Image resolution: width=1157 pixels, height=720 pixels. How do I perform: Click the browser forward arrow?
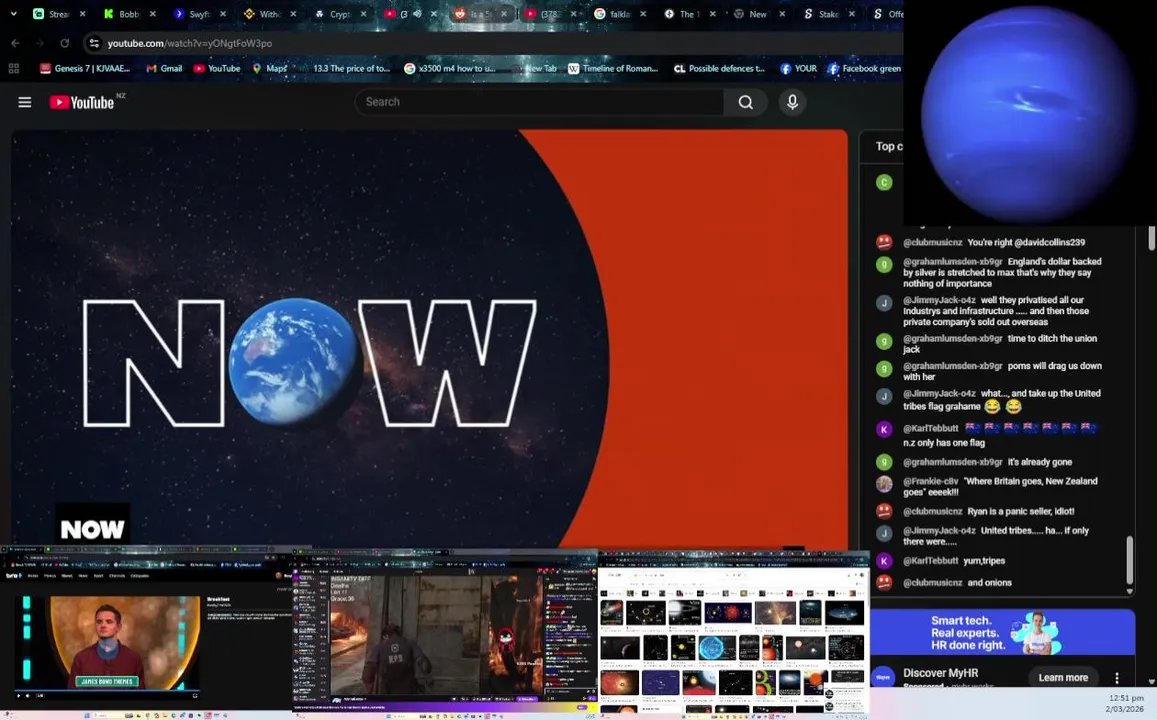click(x=40, y=44)
